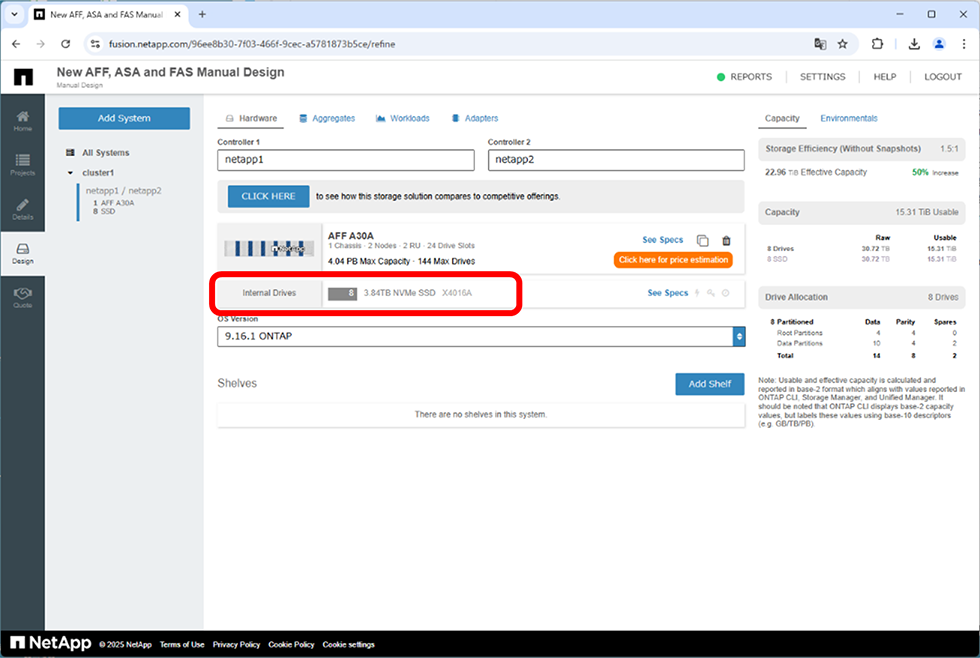
Task: Click the orange price estimation button
Action: coord(673,260)
